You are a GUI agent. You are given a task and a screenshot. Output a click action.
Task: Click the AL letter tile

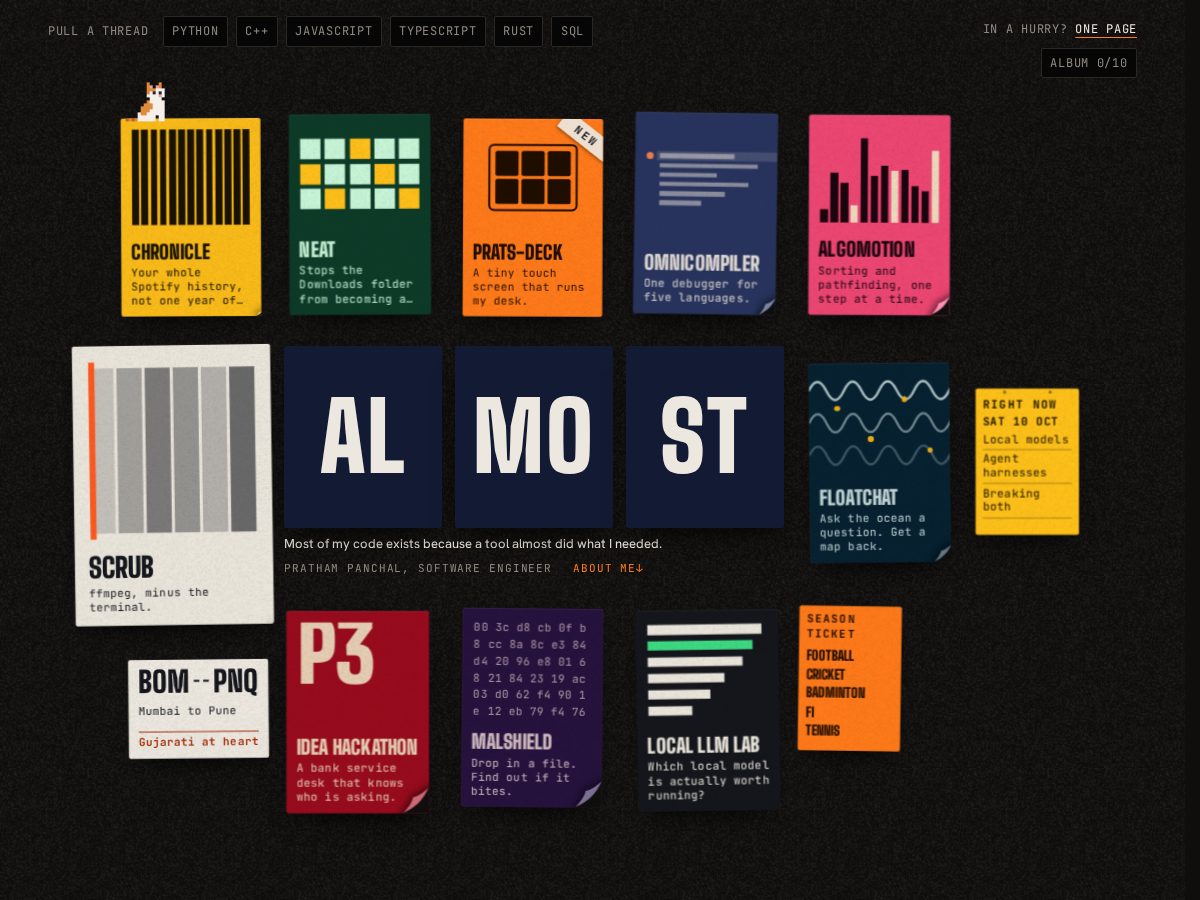tap(363, 437)
